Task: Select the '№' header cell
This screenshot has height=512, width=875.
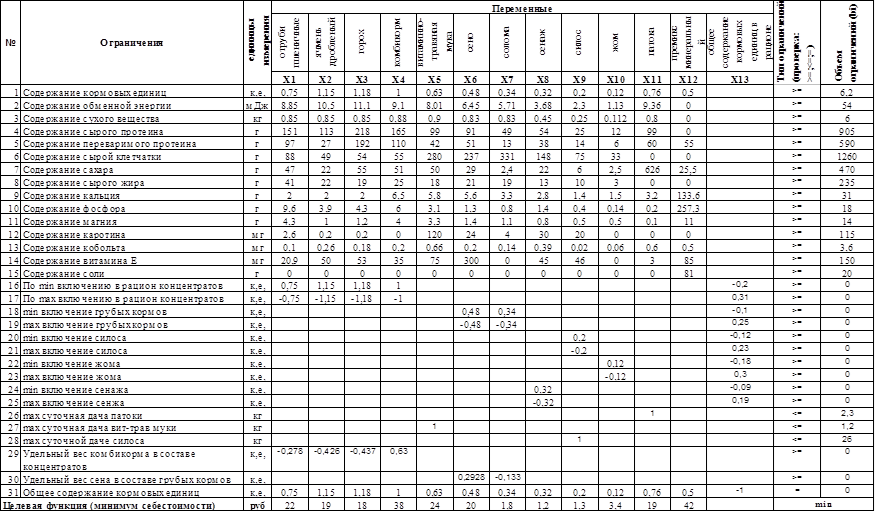Action: [x=11, y=42]
